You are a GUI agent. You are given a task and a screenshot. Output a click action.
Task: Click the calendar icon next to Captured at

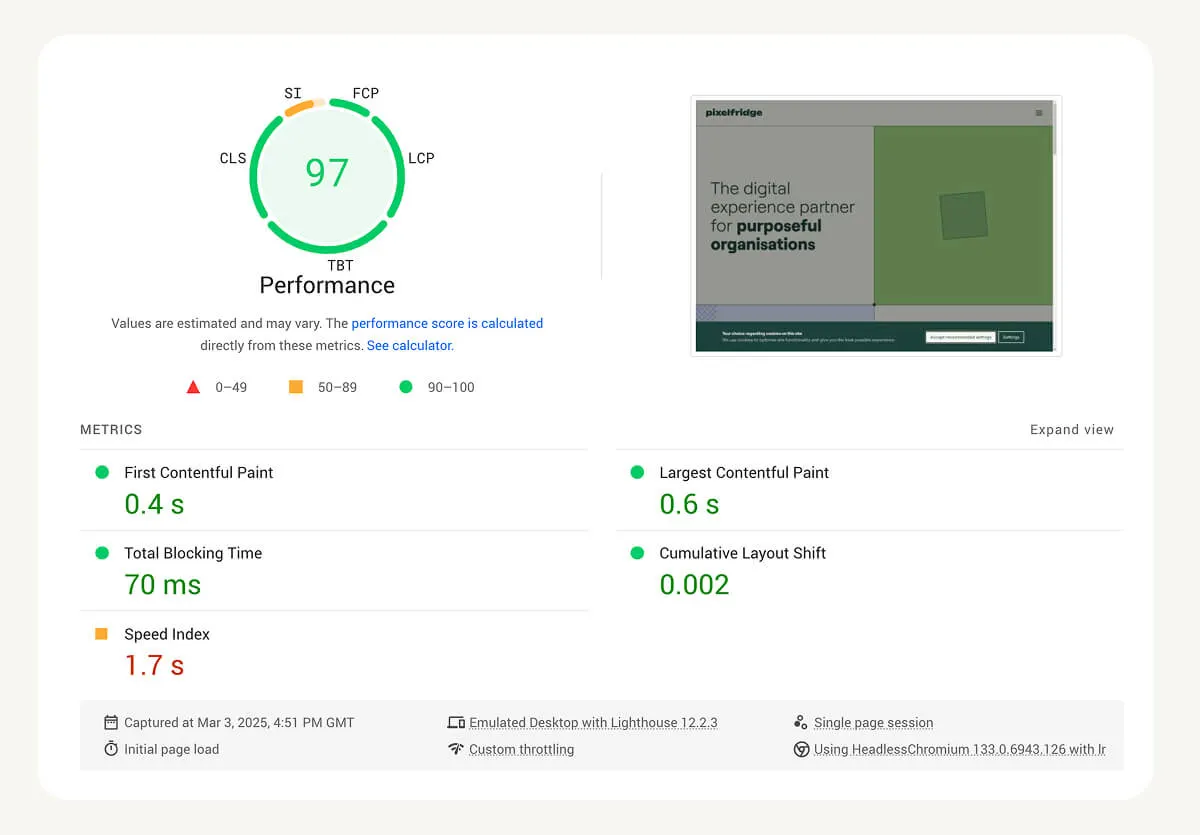(x=111, y=722)
